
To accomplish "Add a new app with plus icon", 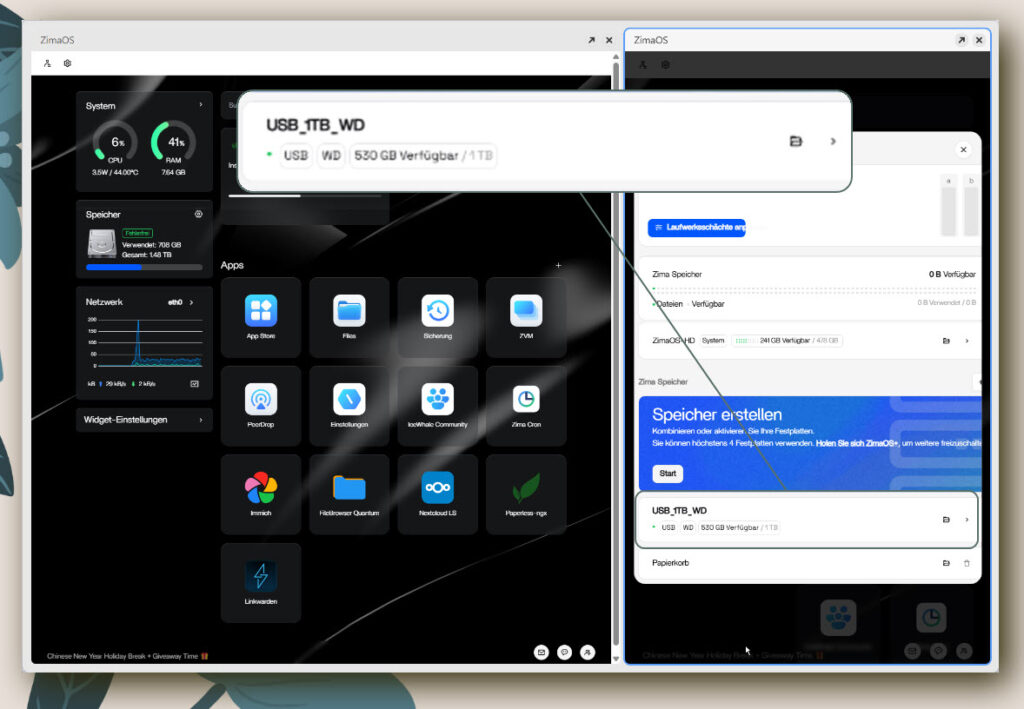I will (x=558, y=265).
